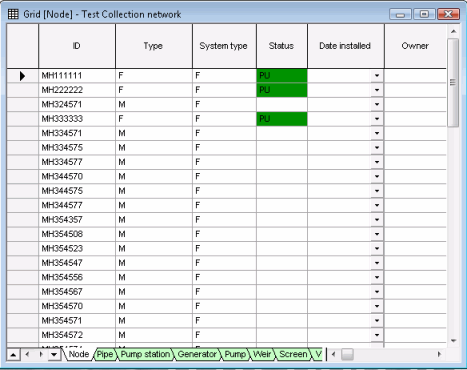The width and height of the screenshot is (467, 370).
Task: Click ID cell MH344577
Action: (x=77, y=205)
